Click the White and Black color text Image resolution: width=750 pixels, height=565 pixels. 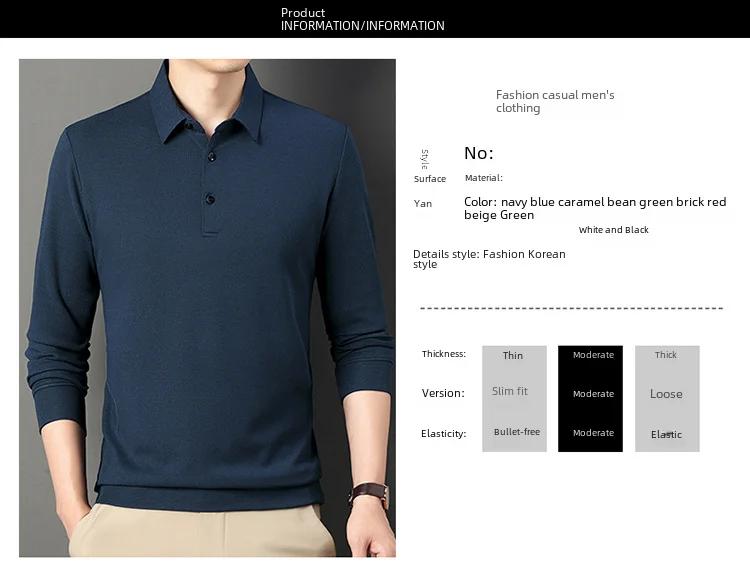tap(613, 230)
